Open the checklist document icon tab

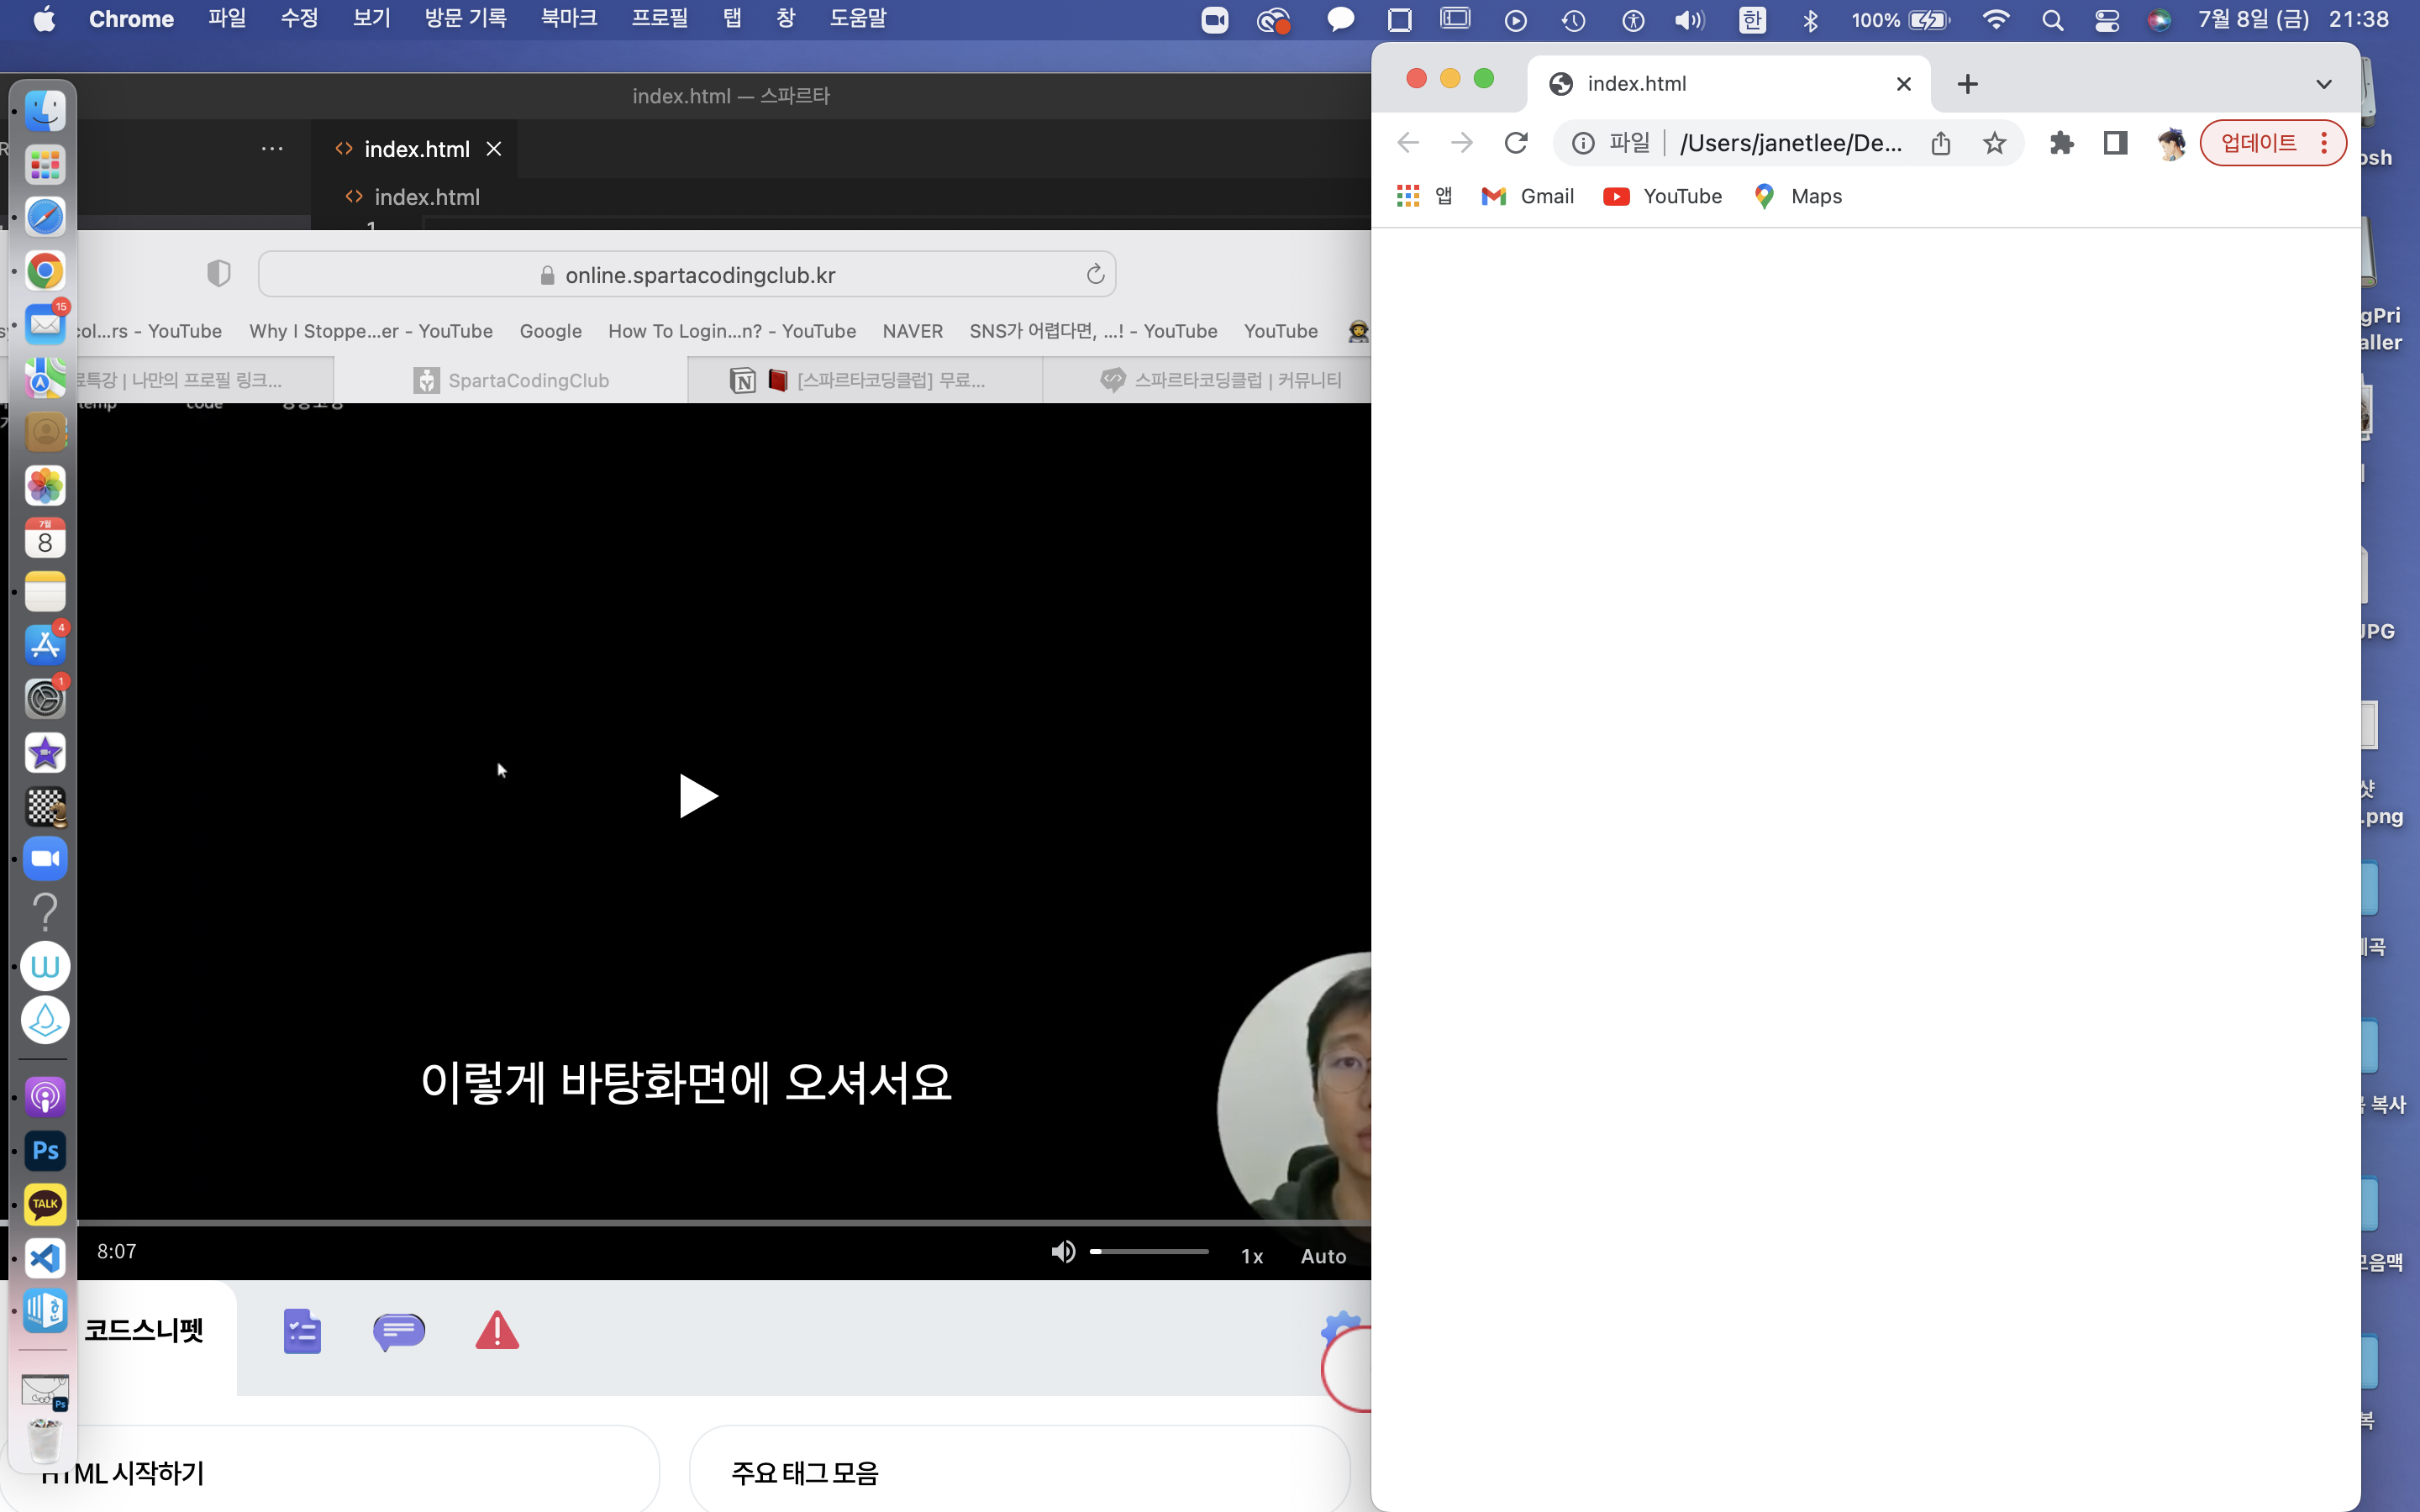(302, 1331)
